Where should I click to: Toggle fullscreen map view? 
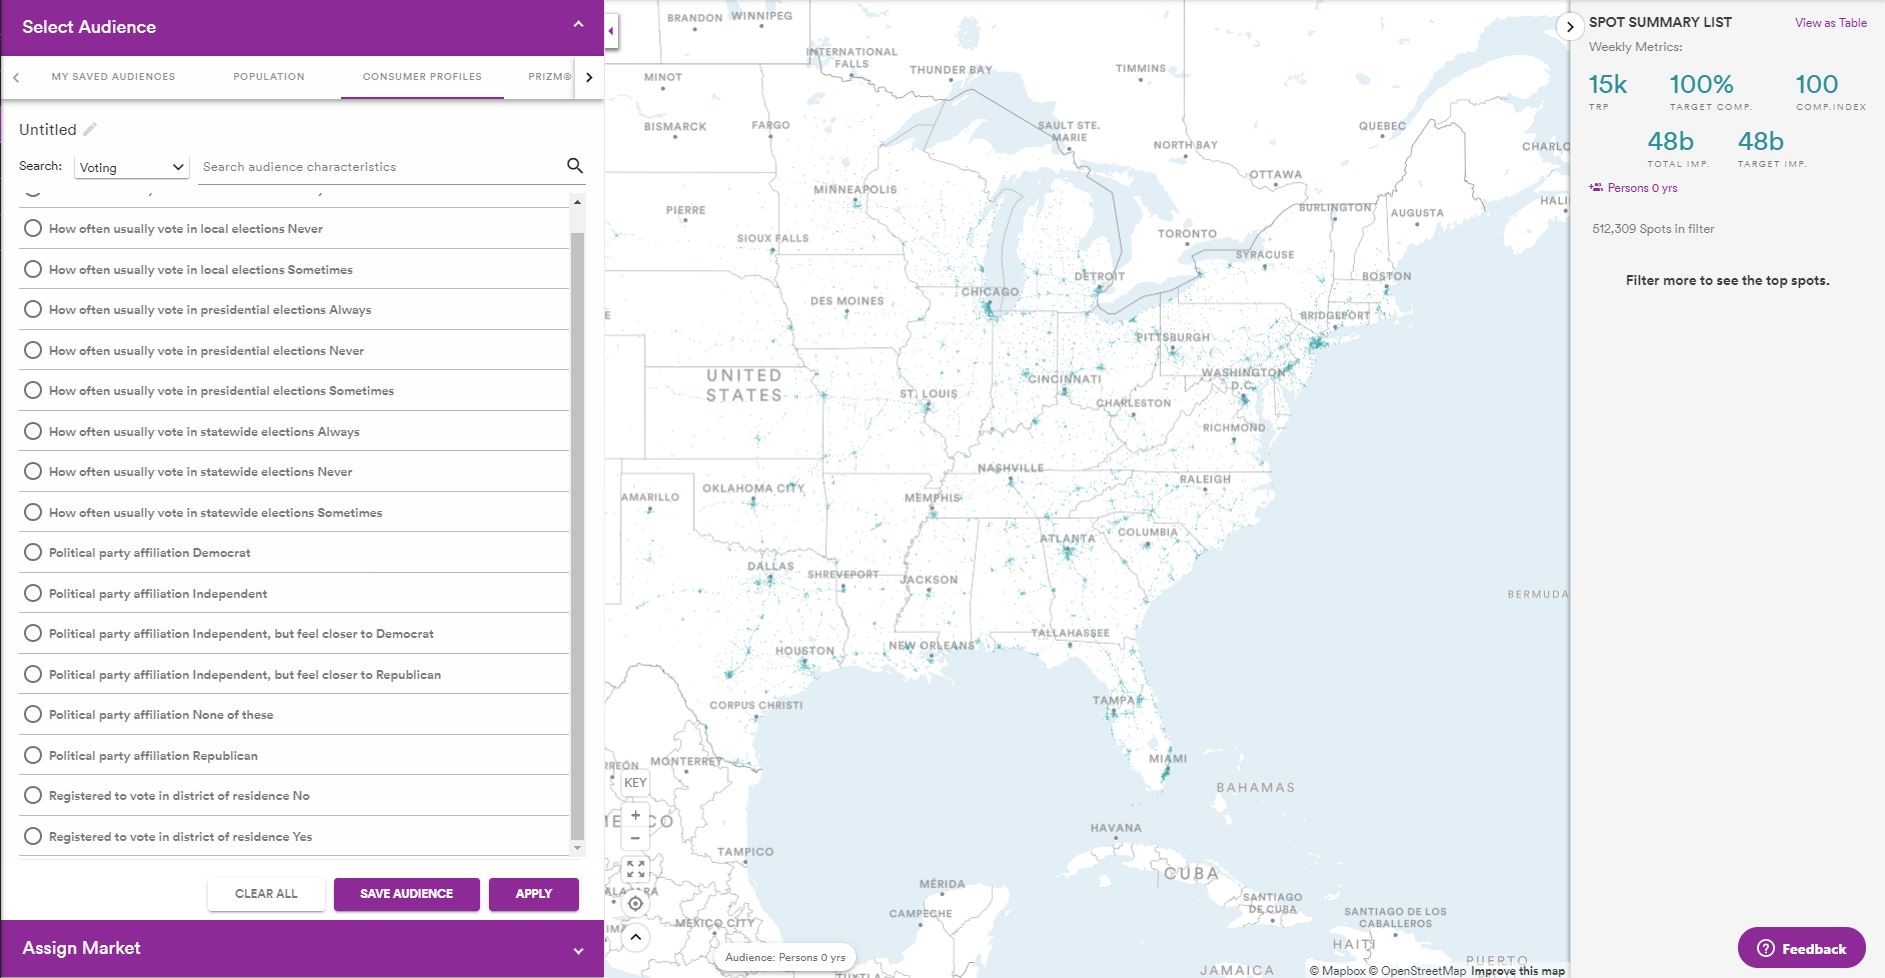click(x=635, y=869)
